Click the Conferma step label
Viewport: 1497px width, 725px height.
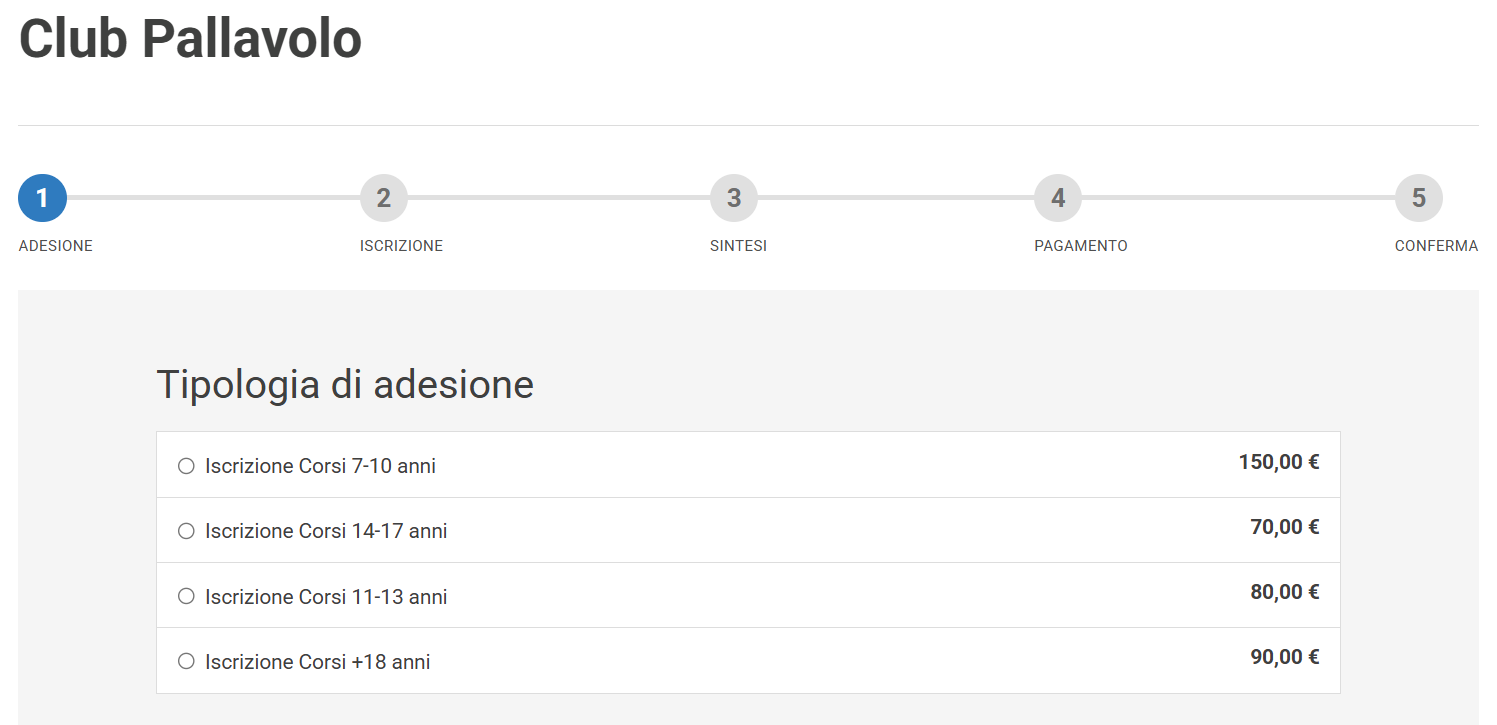pyautogui.click(x=1436, y=246)
